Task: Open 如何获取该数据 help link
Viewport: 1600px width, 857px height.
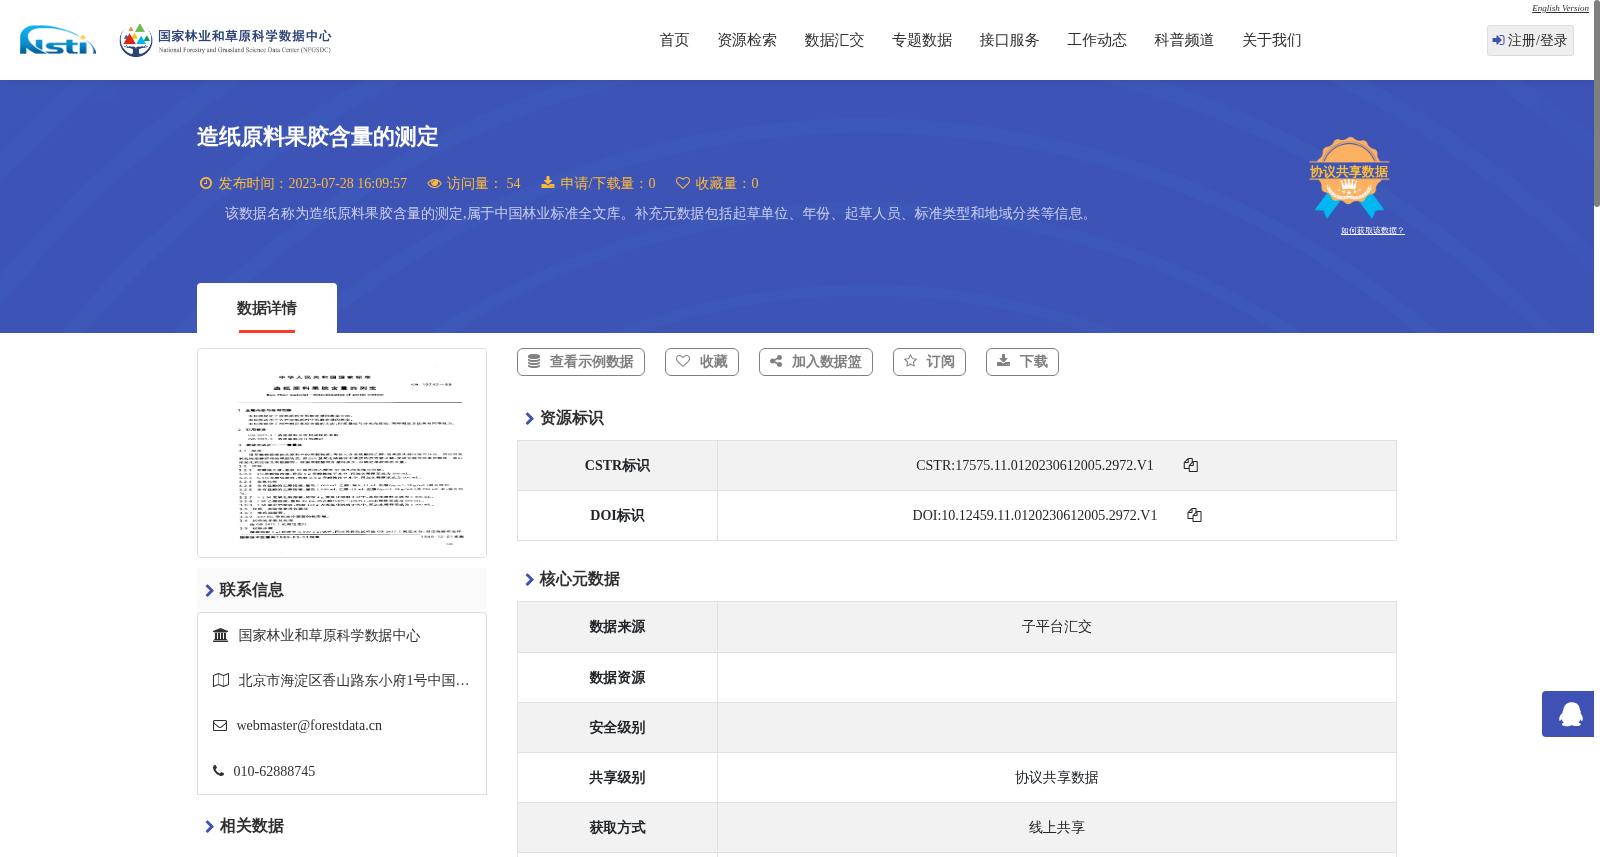Action: coord(1372,231)
